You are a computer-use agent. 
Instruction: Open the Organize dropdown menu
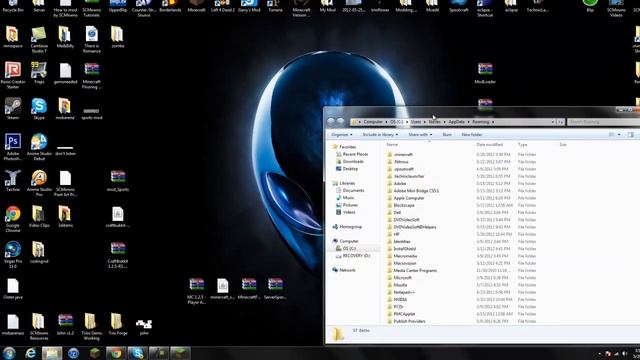[x=342, y=134]
